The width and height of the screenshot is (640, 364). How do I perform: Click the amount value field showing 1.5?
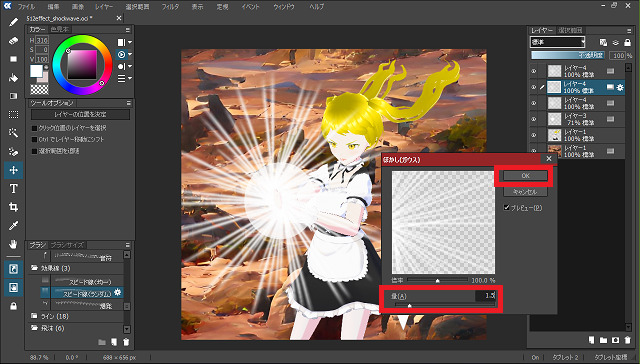click(x=485, y=295)
